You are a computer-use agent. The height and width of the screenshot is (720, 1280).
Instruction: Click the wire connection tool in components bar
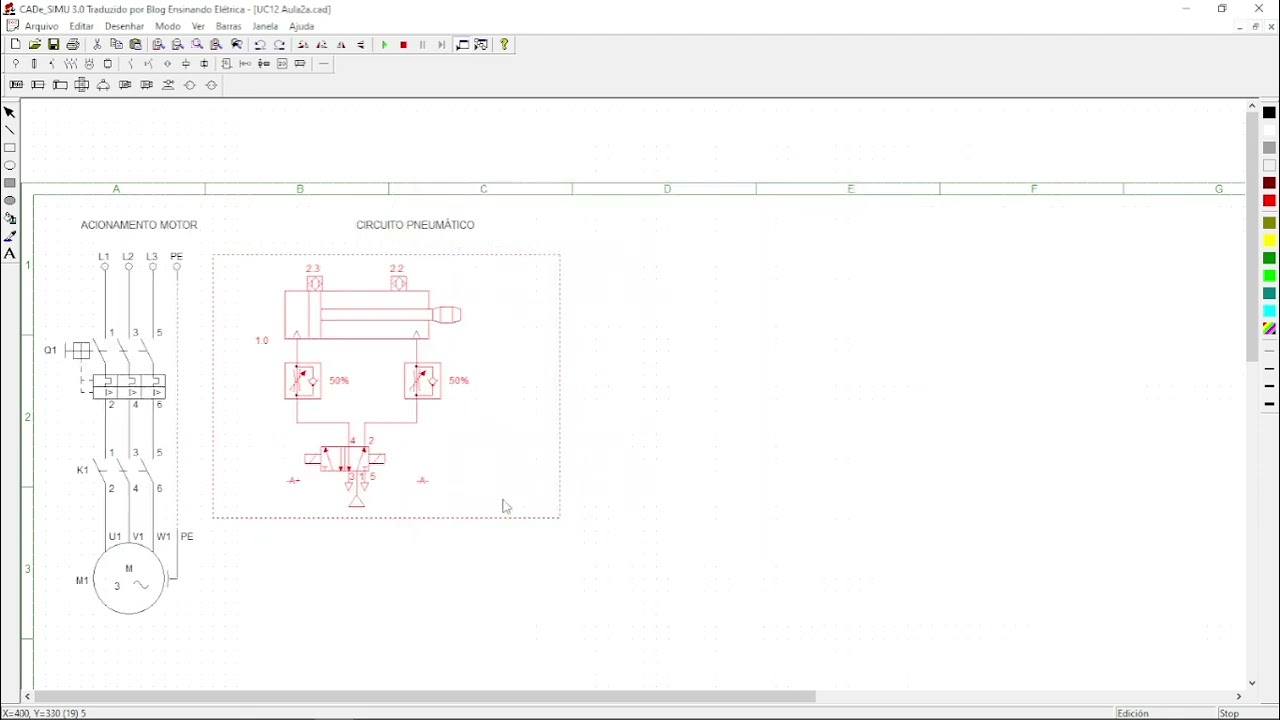coord(324,64)
